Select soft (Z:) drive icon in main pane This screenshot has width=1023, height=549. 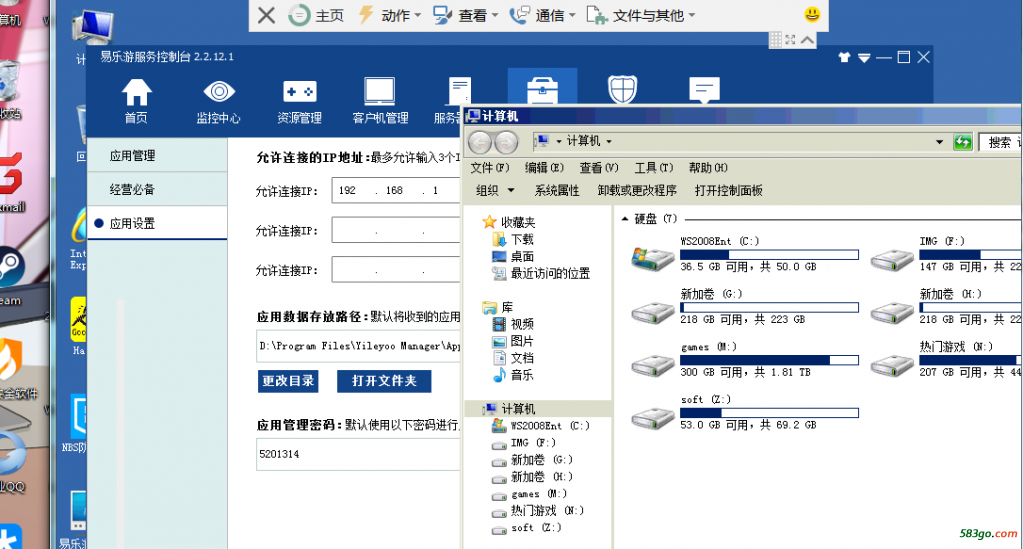[653, 417]
